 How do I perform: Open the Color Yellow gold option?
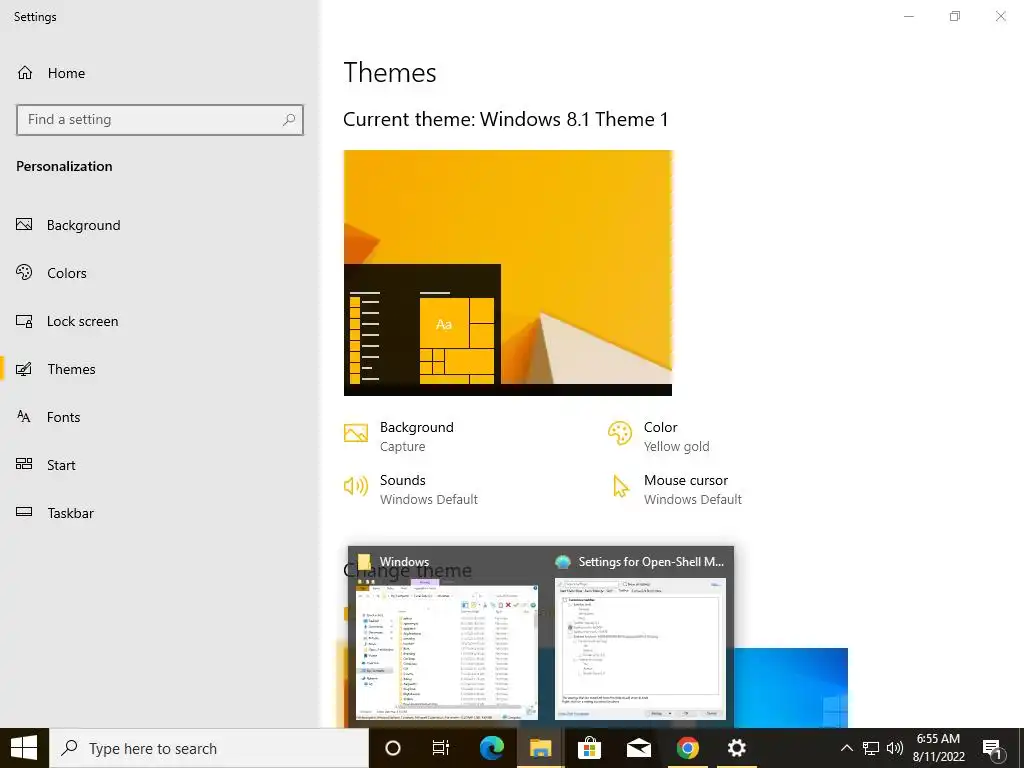tap(658, 436)
